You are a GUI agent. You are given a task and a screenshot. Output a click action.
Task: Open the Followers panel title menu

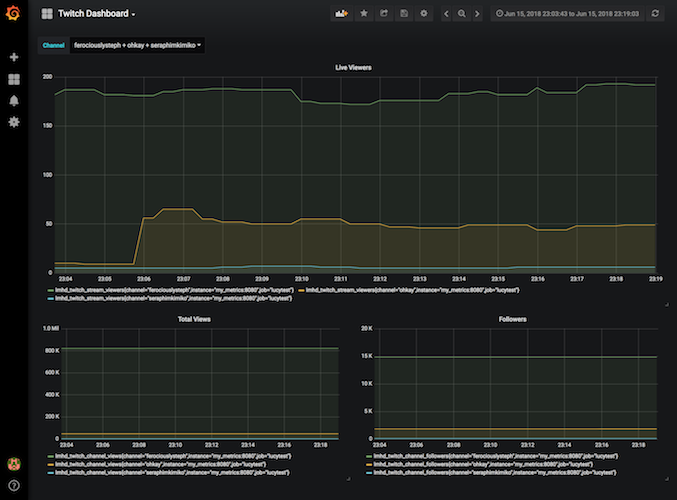pyautogui.click(x=512, y=319)
